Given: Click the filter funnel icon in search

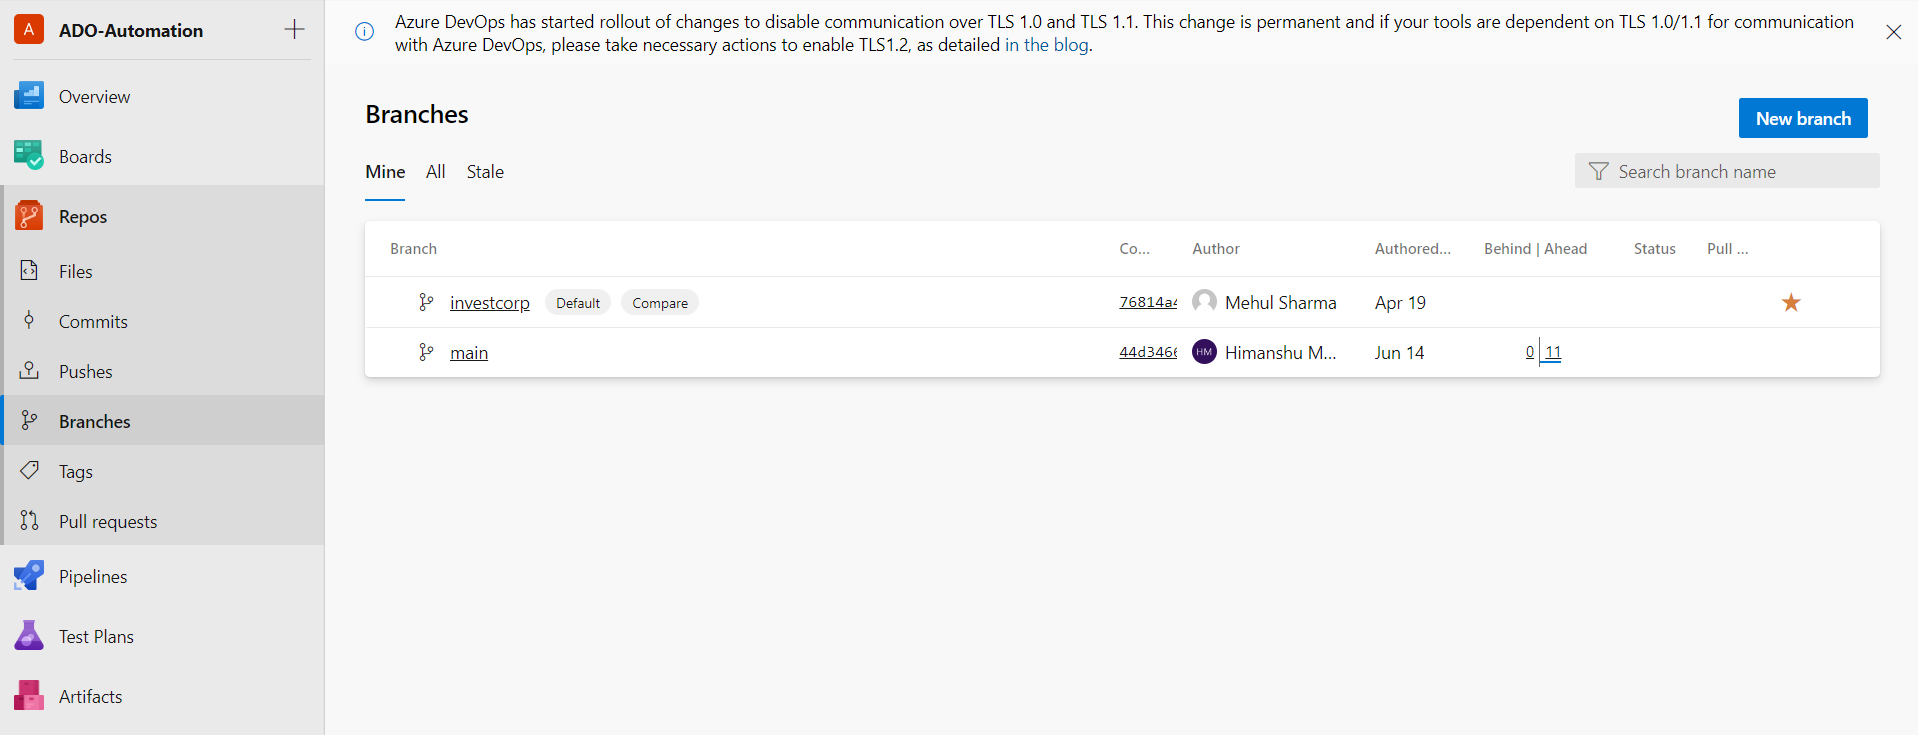Looking at the screenshot, I should pos(1599,172).
